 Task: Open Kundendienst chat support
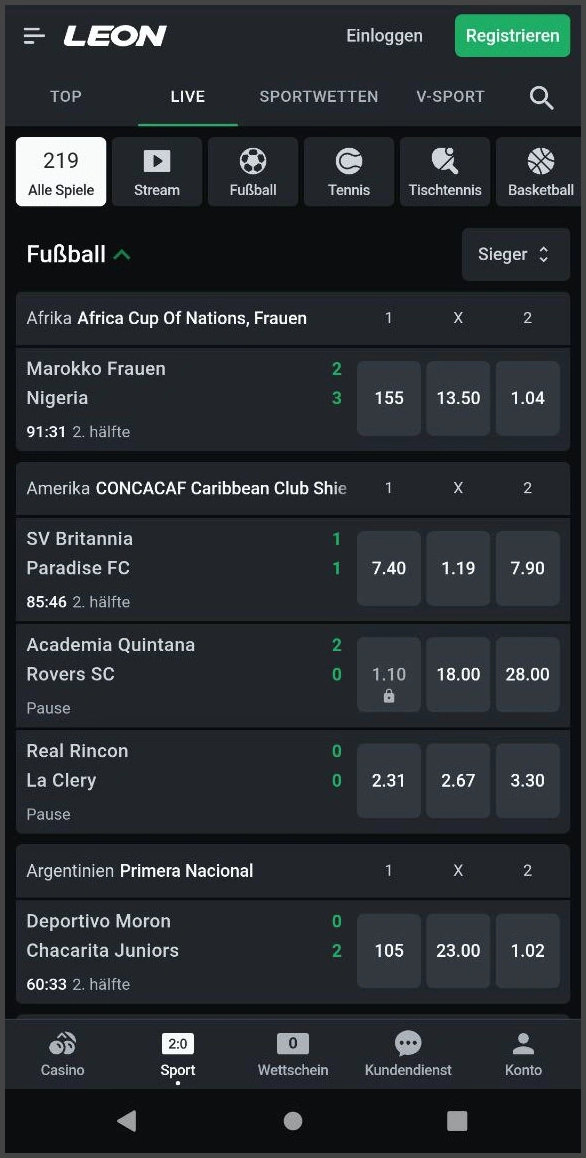[x=407, y=1054]
